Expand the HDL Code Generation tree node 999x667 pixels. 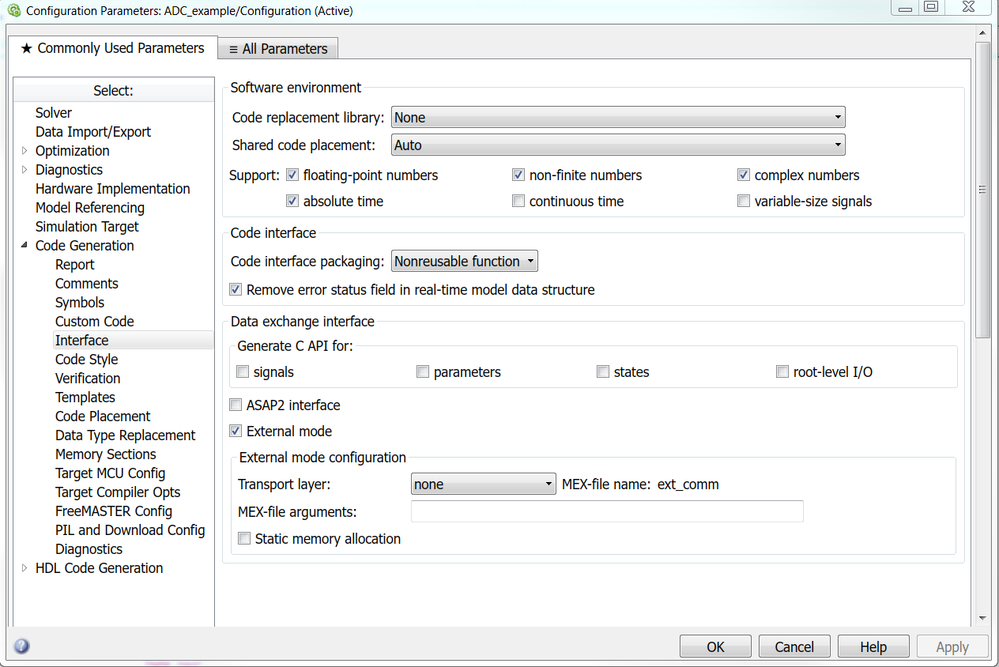[x=25, y=568]
